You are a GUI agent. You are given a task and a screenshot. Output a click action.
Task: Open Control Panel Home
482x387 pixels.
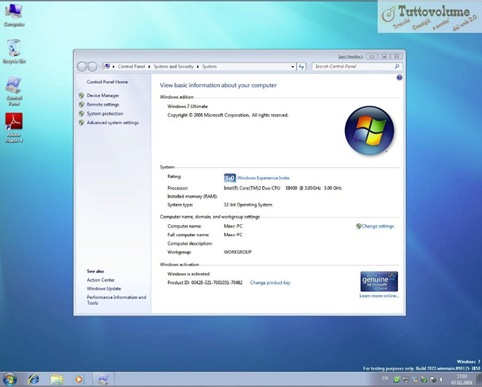click(107, 82)
